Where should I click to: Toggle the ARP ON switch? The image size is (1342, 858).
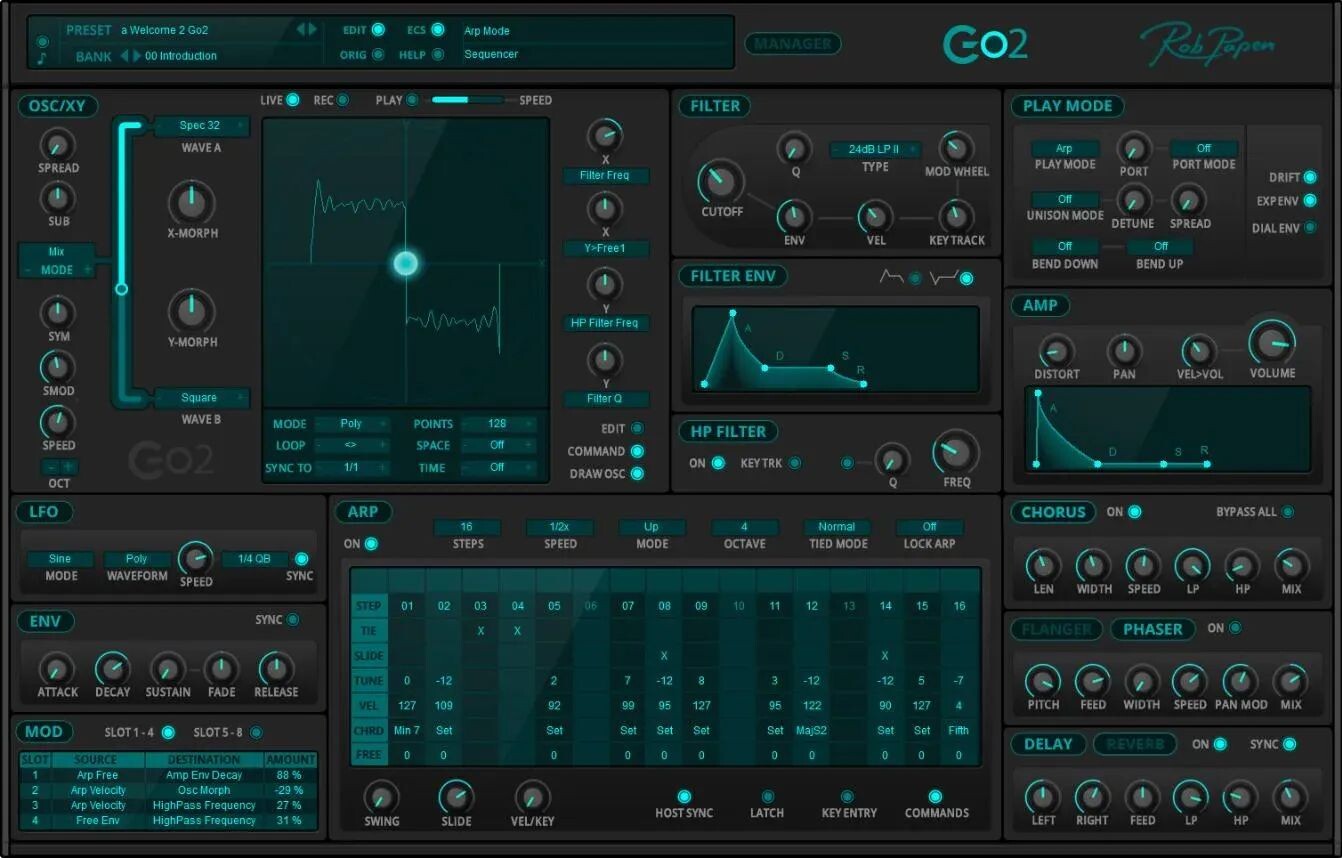click(372, 544)
